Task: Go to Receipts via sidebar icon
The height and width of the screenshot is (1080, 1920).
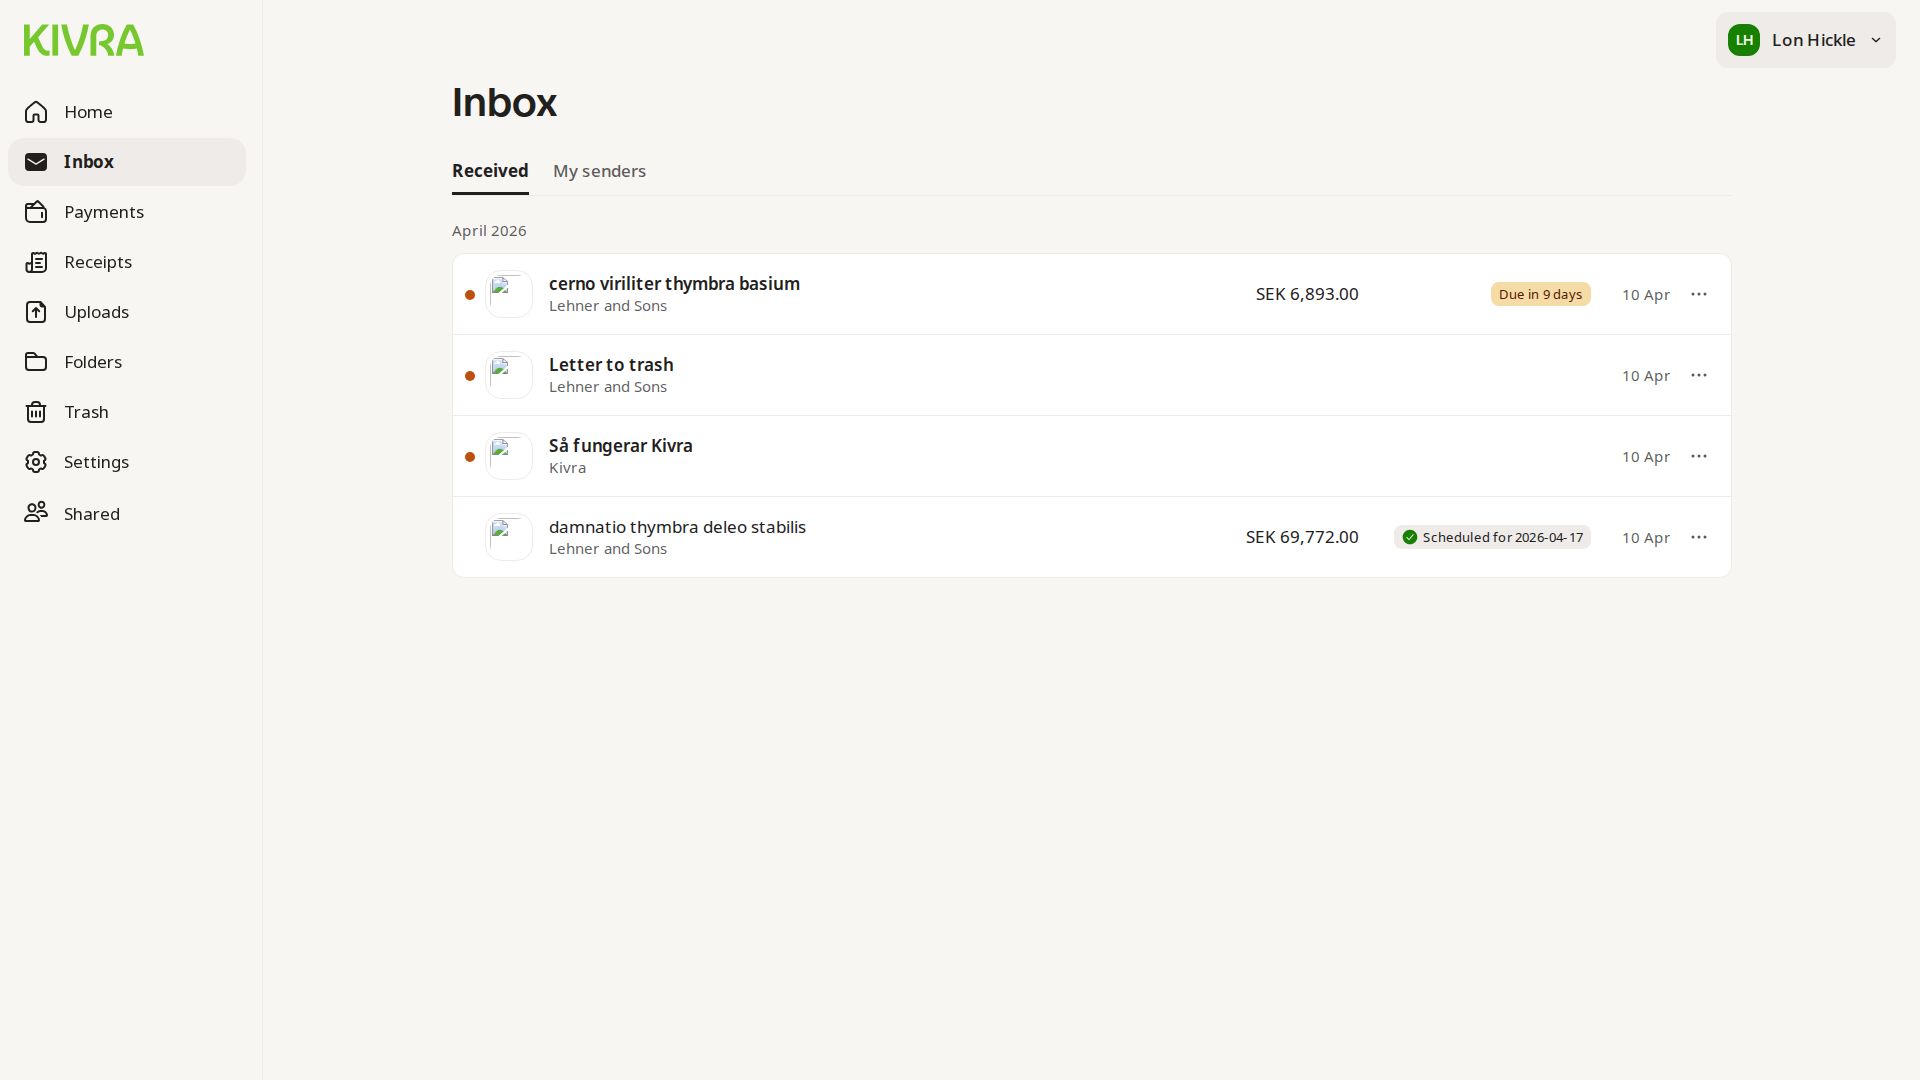Action: 36,262
